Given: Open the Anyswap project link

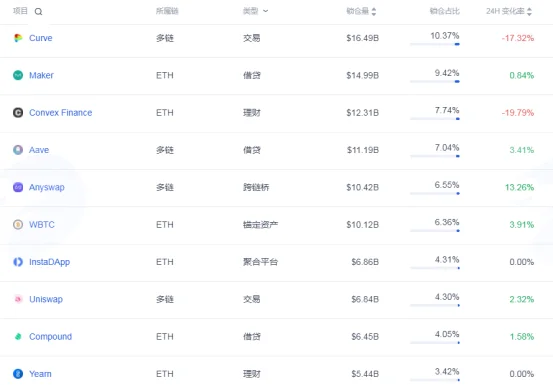Looking at the screenshot, I should [47, 187].
